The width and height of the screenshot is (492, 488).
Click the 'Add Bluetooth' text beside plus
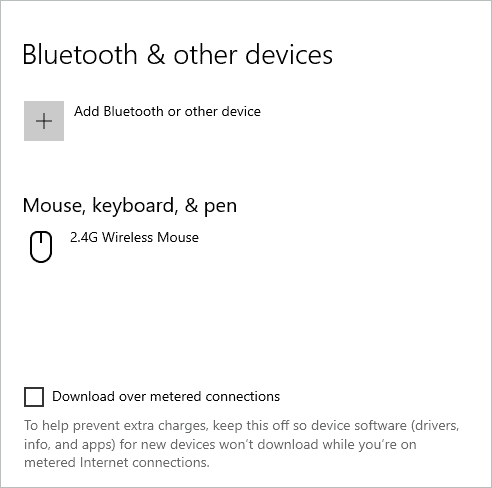pyautogui.click(x=119, y=111)
